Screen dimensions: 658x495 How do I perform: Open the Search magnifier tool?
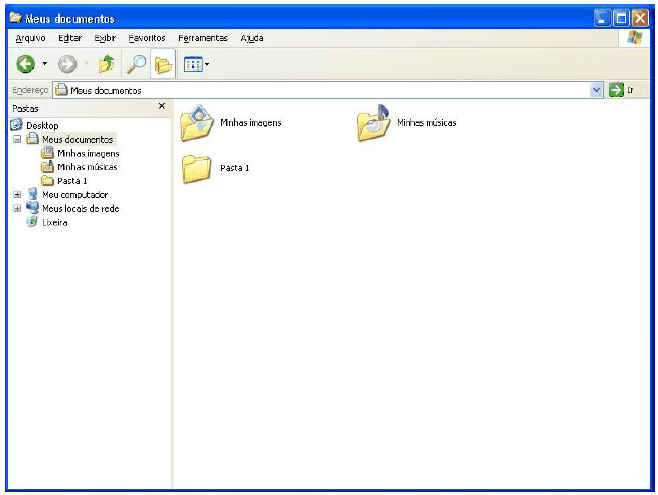[x=135, y=64]
